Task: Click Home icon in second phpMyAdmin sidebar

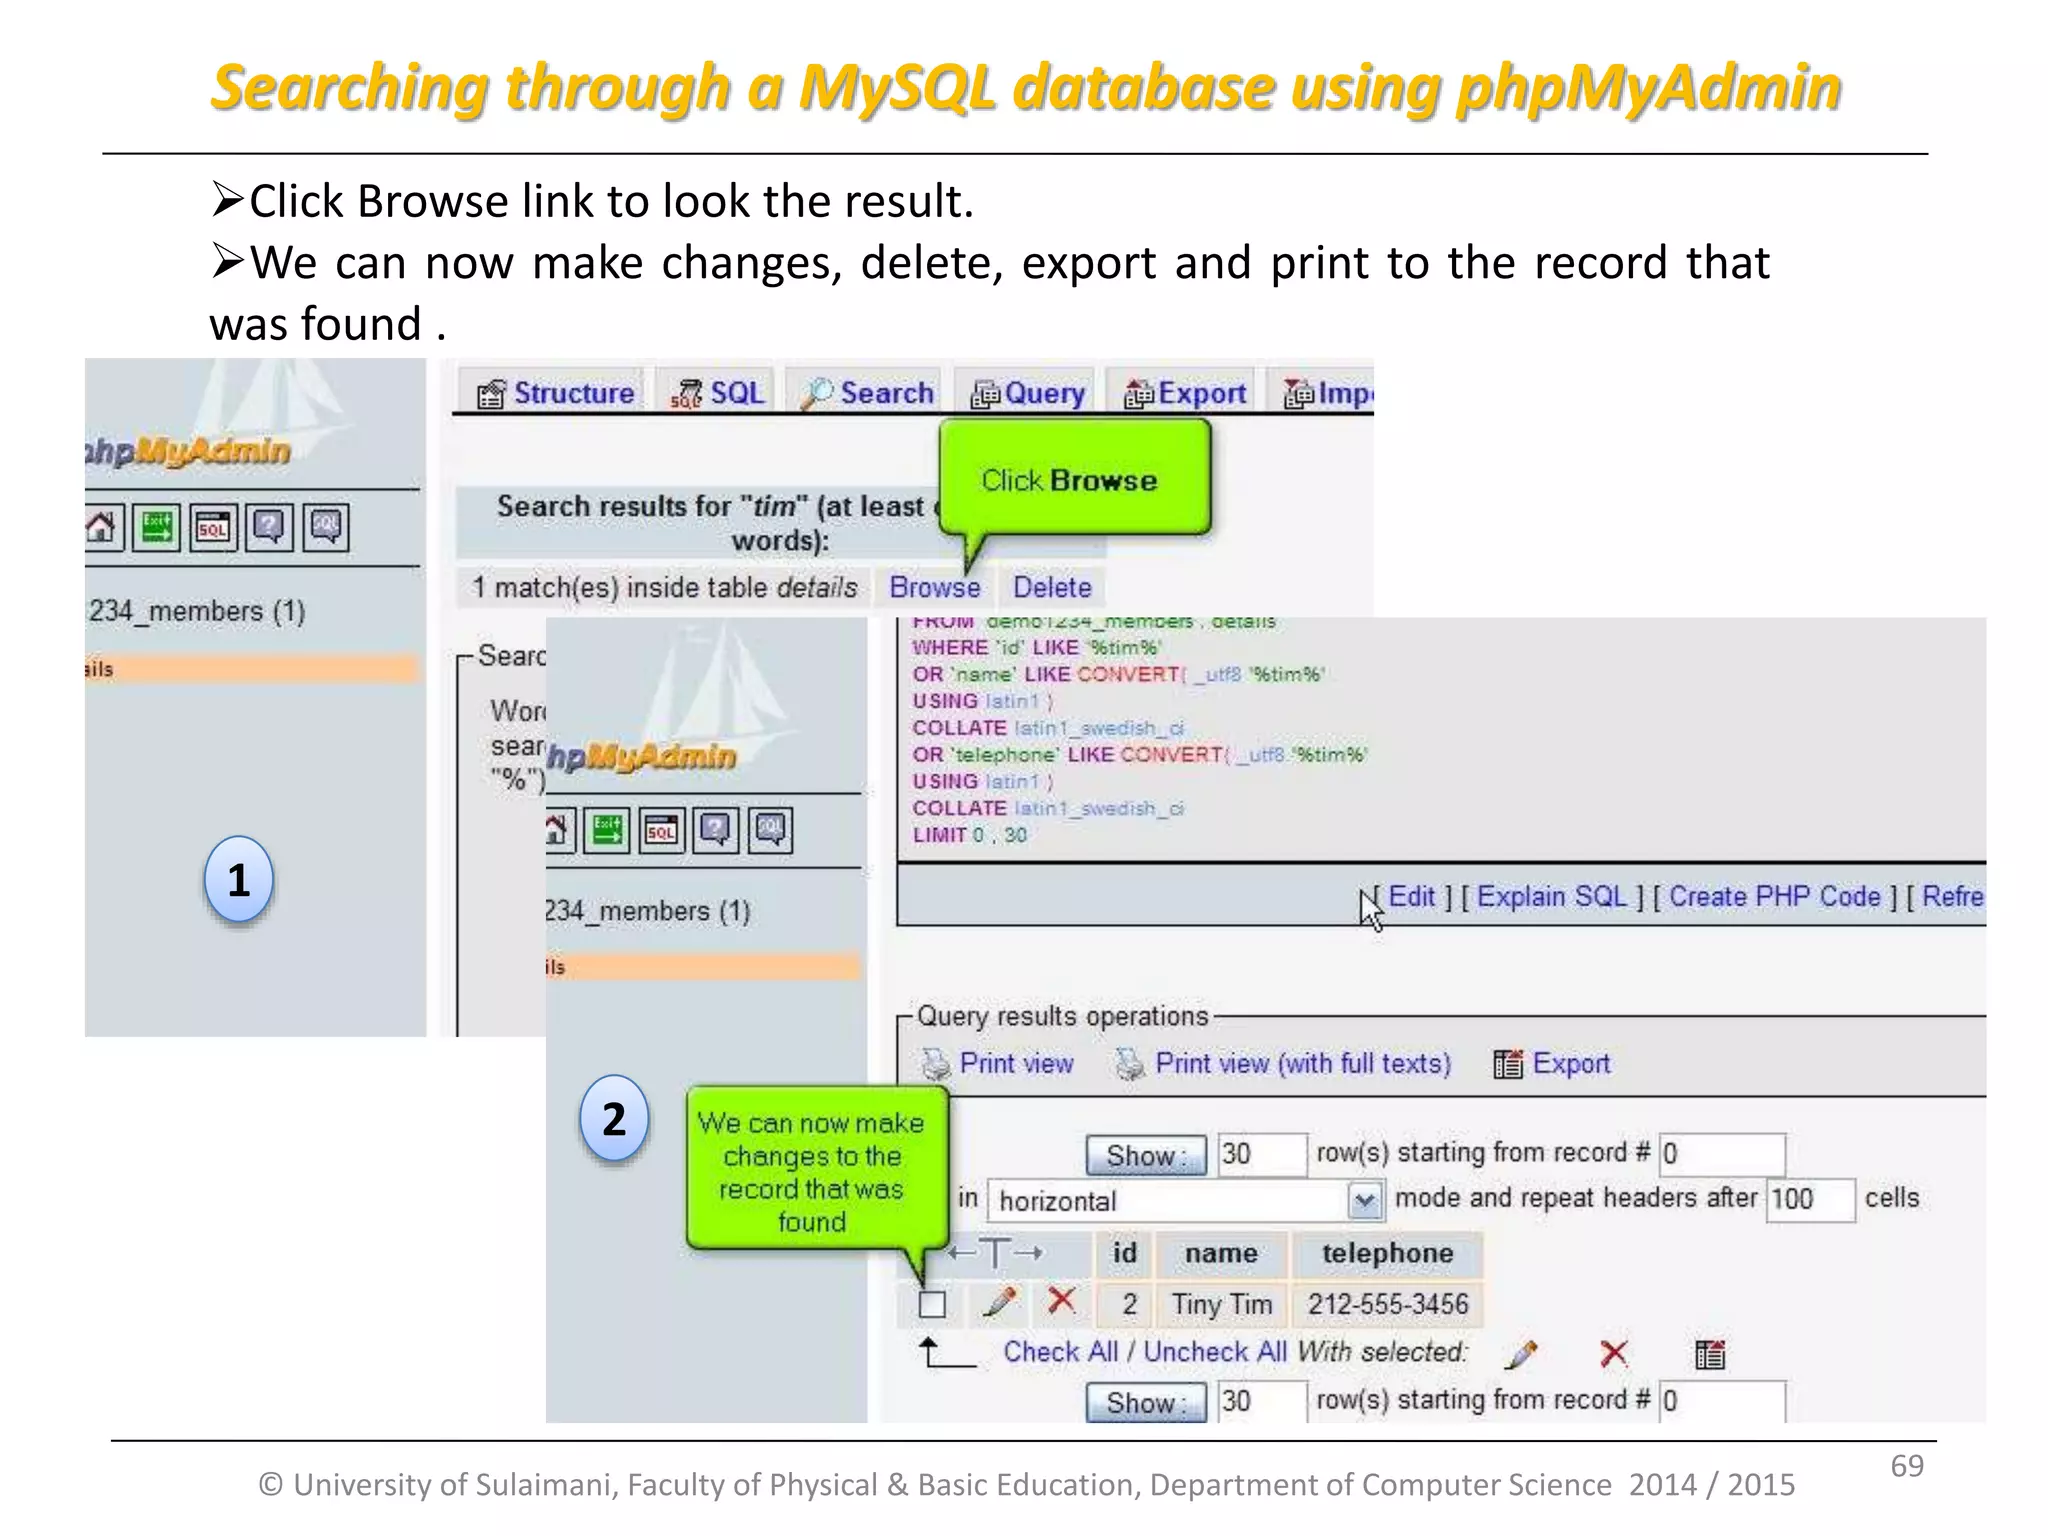Action: pos(558,830)
